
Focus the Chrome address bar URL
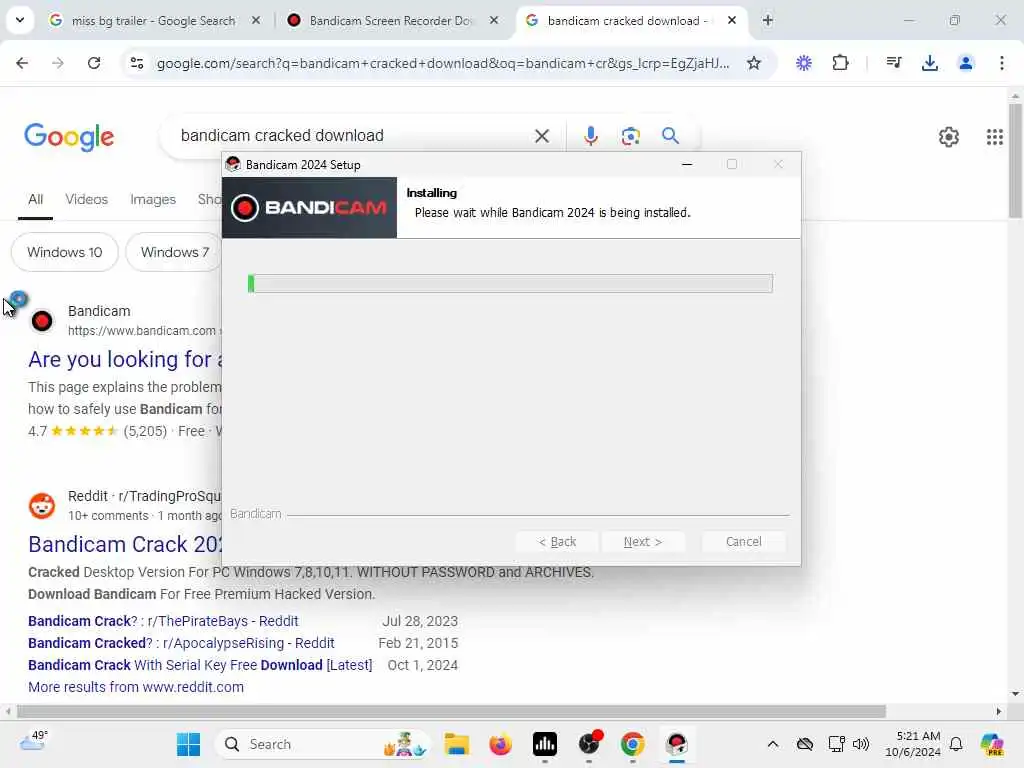[443, 63]
